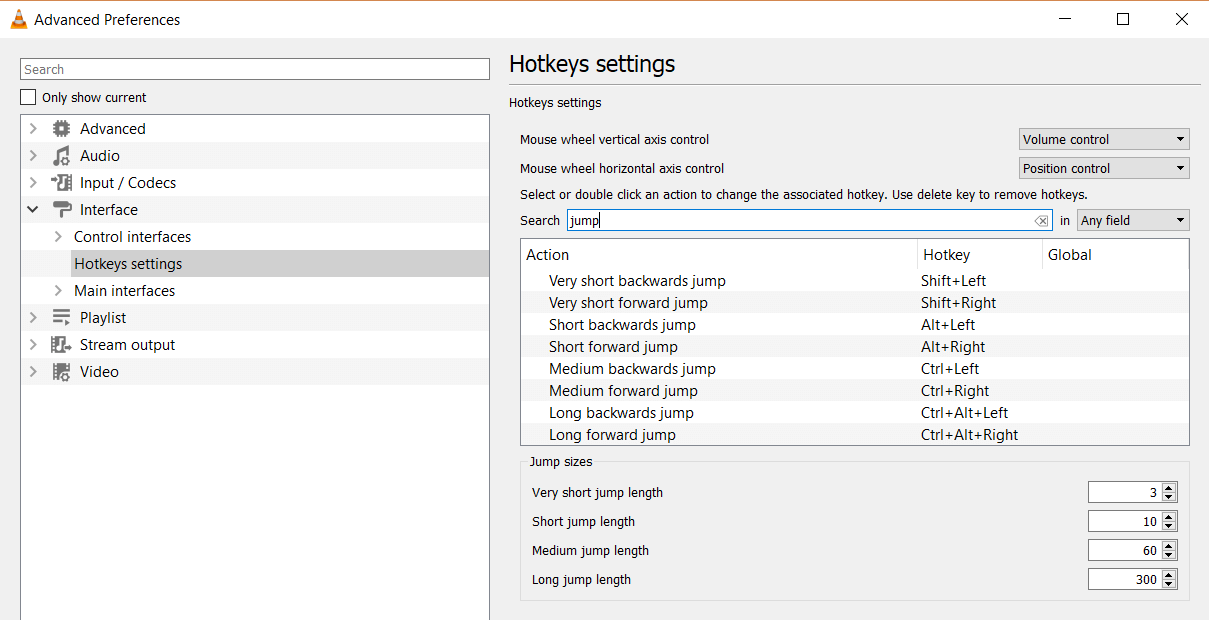Select the Short forward jump action row

coord(613,347)
